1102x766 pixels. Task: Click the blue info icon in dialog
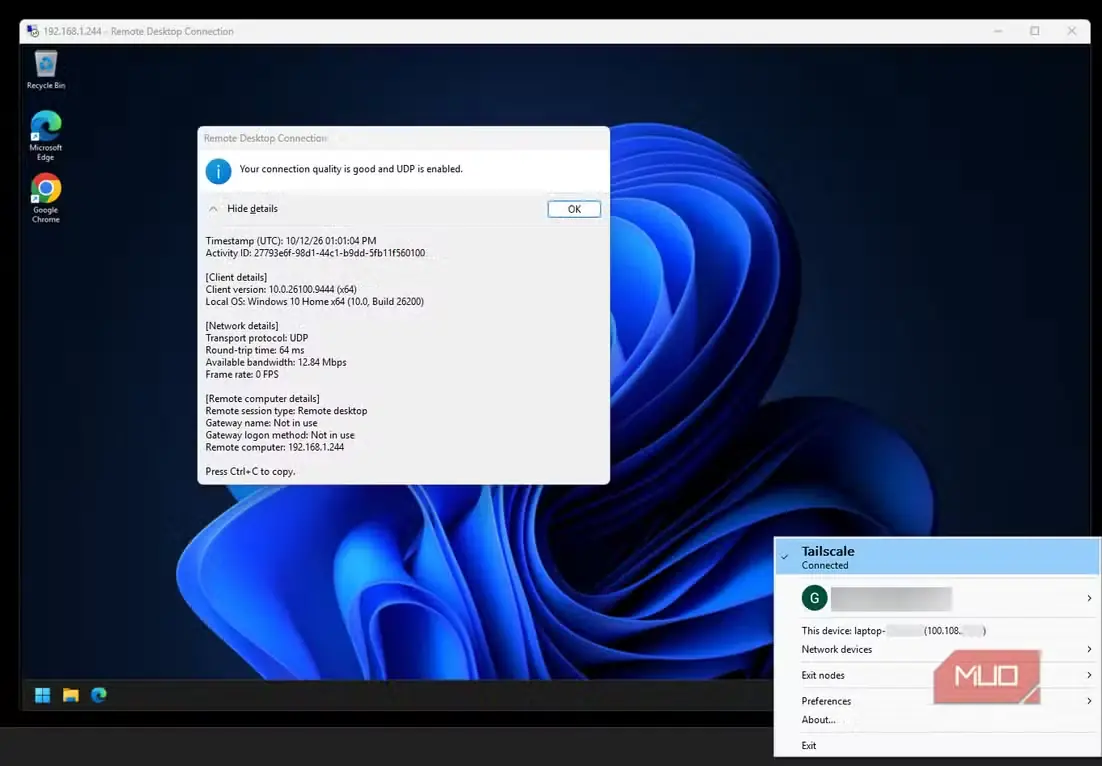tap(218, 171)
